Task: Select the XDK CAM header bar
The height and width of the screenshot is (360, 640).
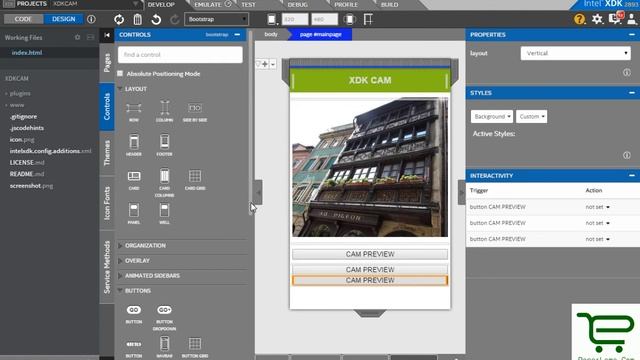Action: tap(370, 80)
